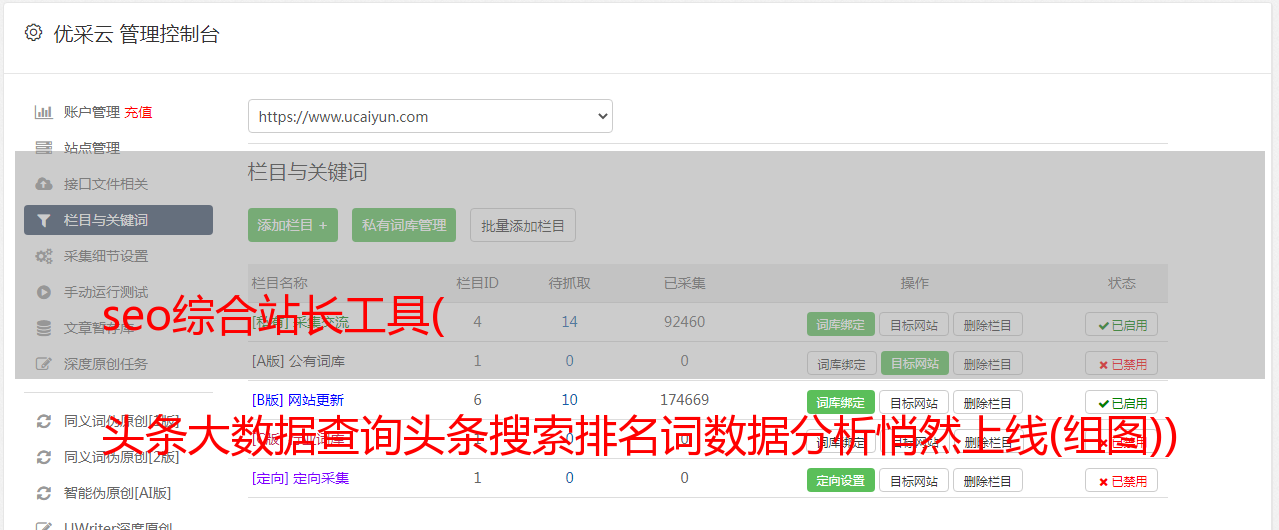This screenshot has height=530, width=1279.
Task: Click 目标网站 for 公有词库 row
Action: coord(914,363)
